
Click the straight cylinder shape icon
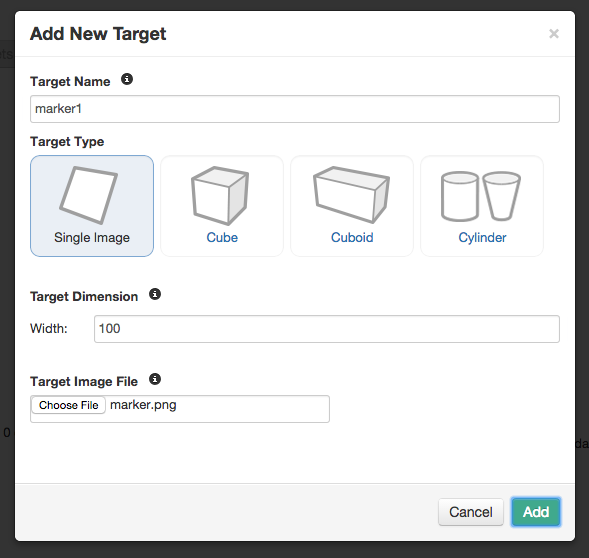(x=460, y=196)
